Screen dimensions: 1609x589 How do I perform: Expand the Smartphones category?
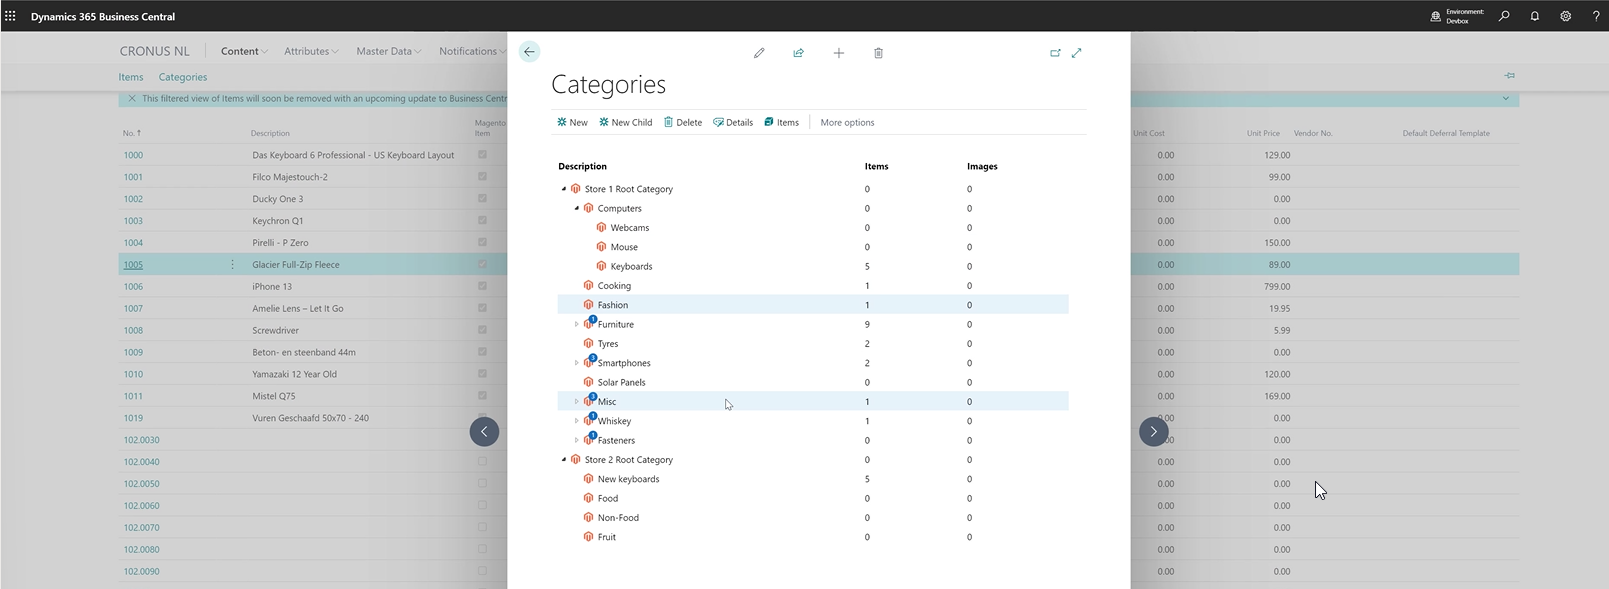(577, 363)
